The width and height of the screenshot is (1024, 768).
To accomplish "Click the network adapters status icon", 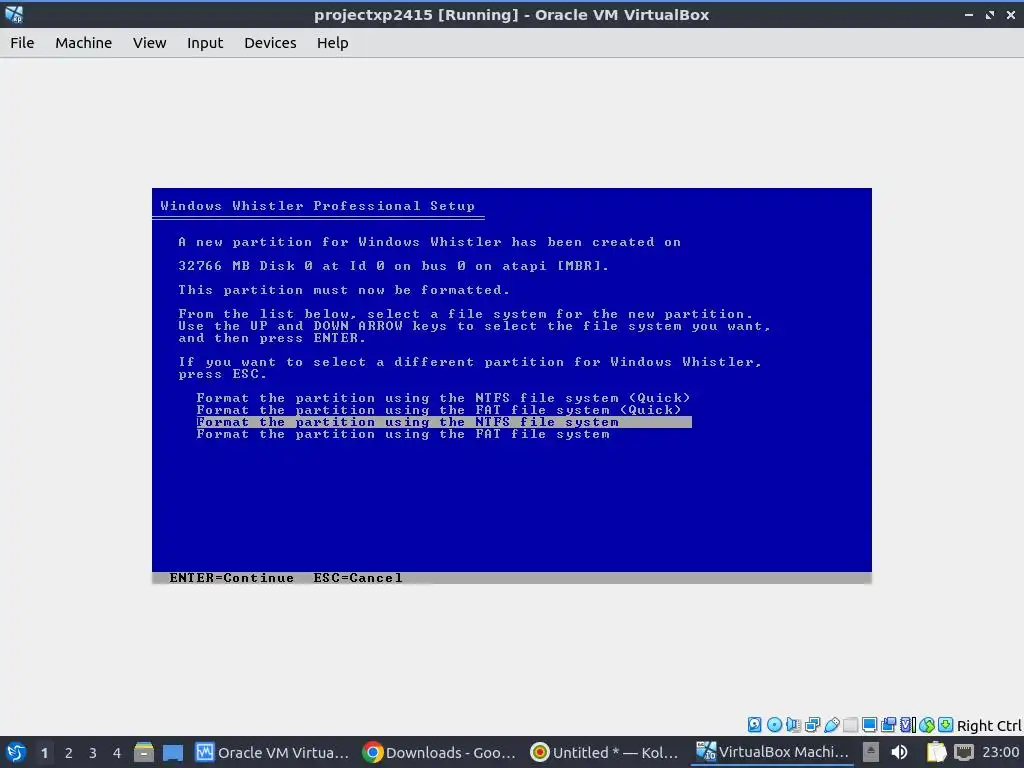I will pos(812,724).
